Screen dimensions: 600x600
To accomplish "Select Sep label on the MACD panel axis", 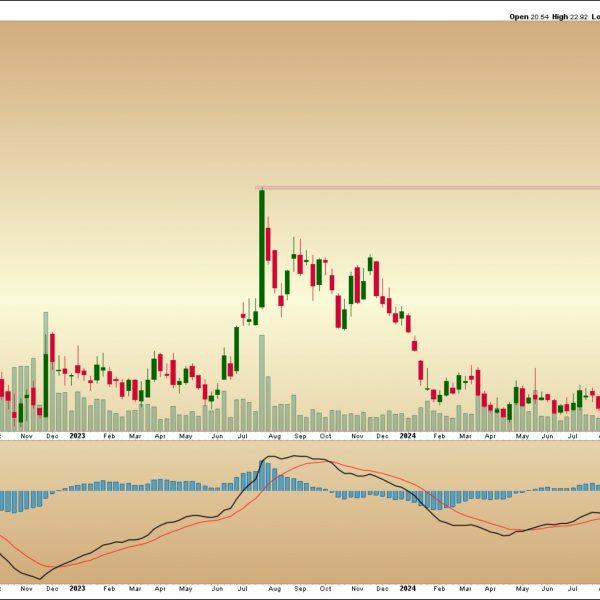I will [x=300, y=589].
